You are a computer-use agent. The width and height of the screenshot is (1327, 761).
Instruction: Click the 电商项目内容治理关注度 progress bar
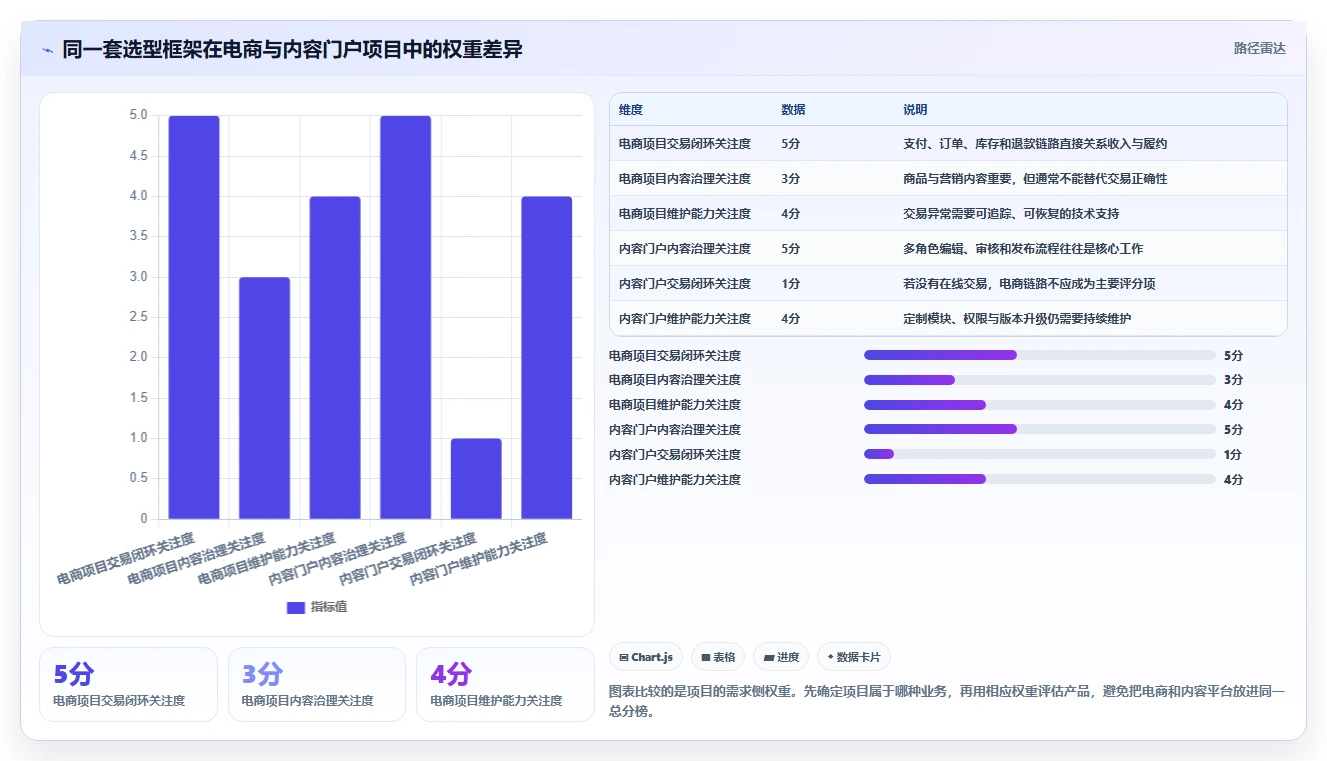pos(1040,380)
